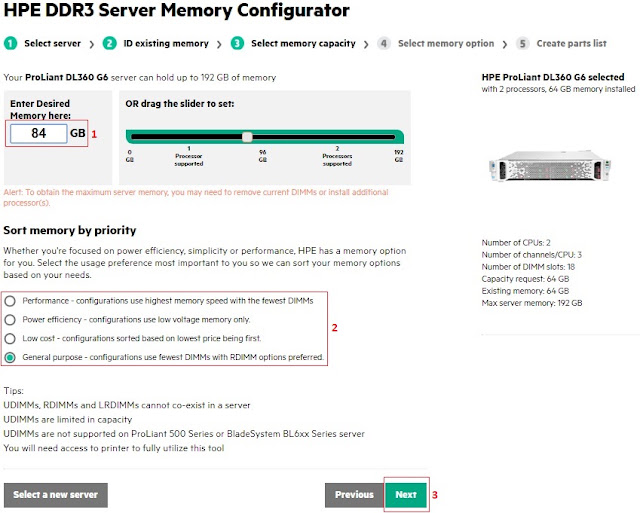The width and height of the screenshot is (640, 513).
Task: Open Select memory option step
Action: (x=446, y=44)
